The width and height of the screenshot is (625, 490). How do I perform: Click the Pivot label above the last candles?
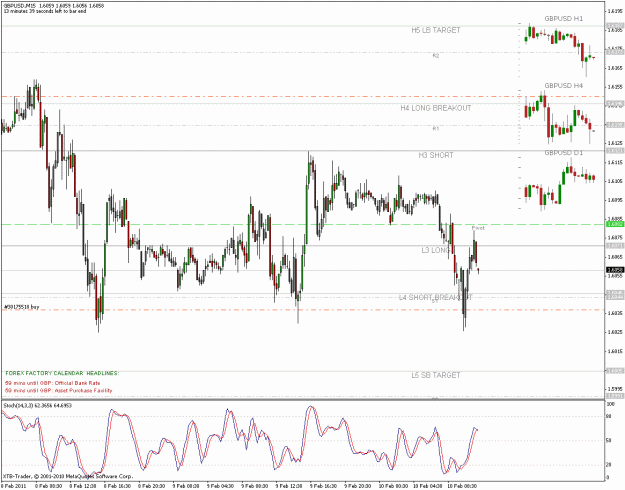coord(478,228)
